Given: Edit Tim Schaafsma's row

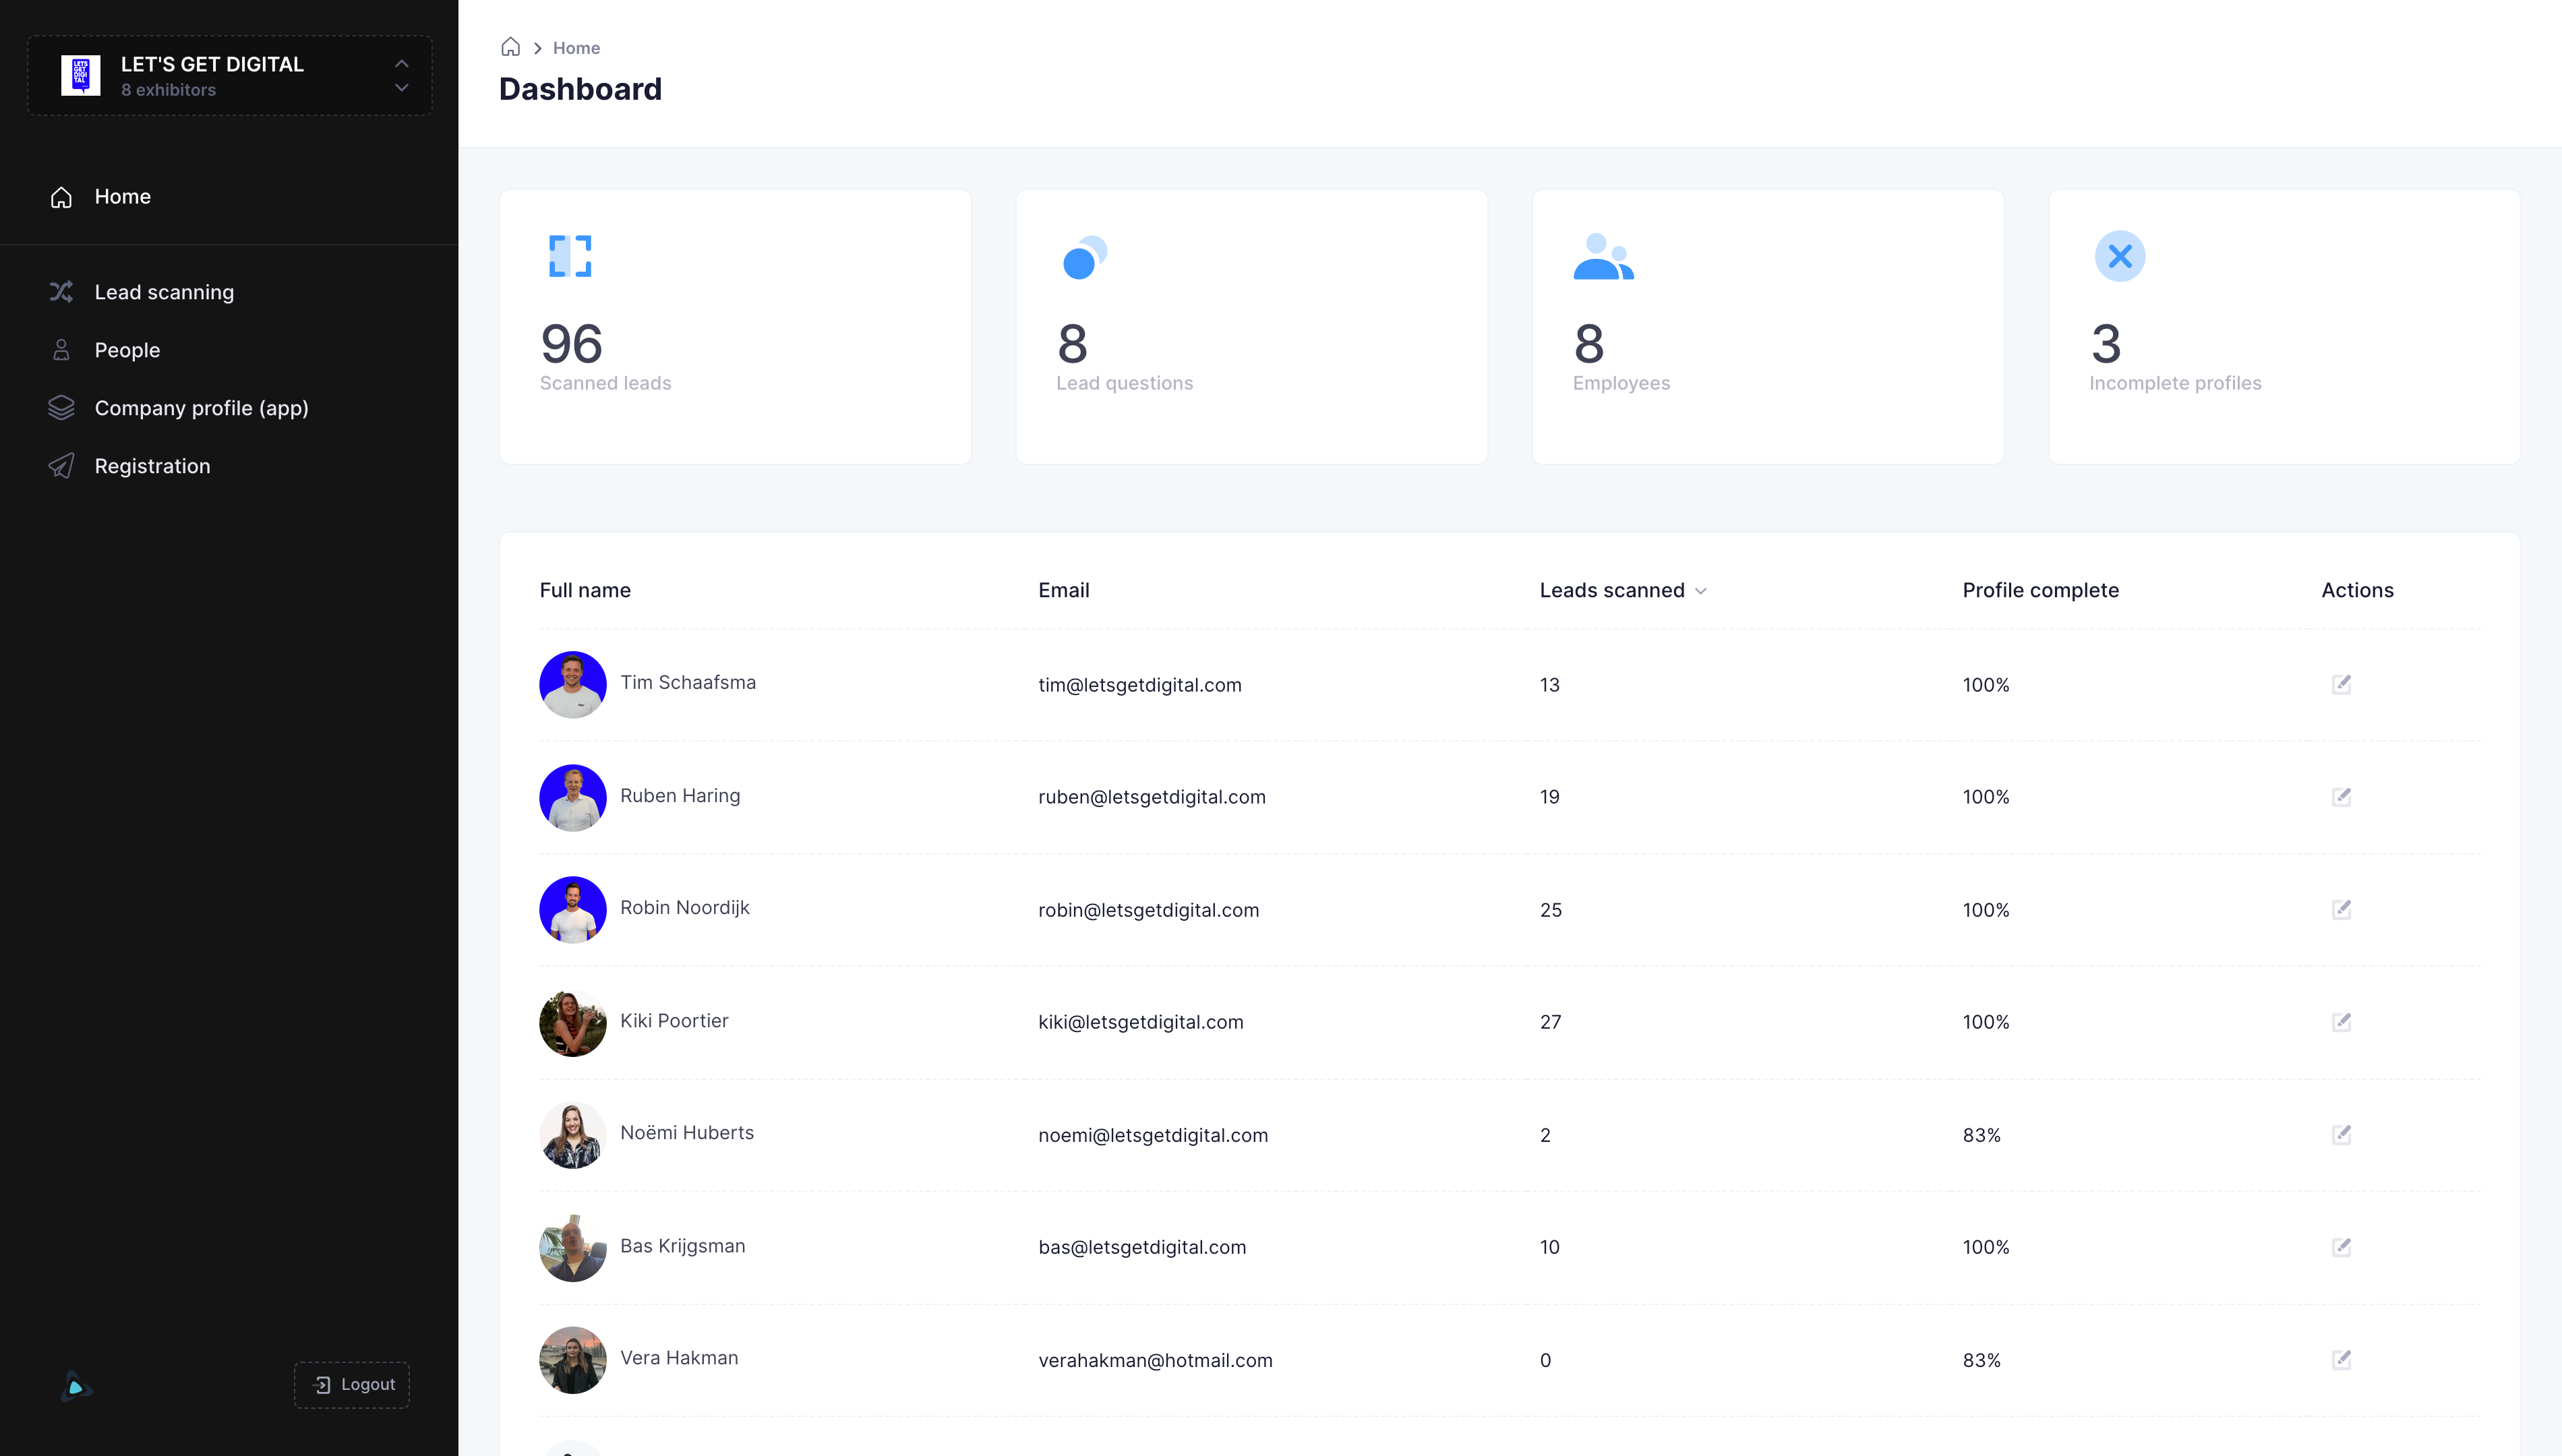Looking at the screenshot, I should click(2341, 684).
